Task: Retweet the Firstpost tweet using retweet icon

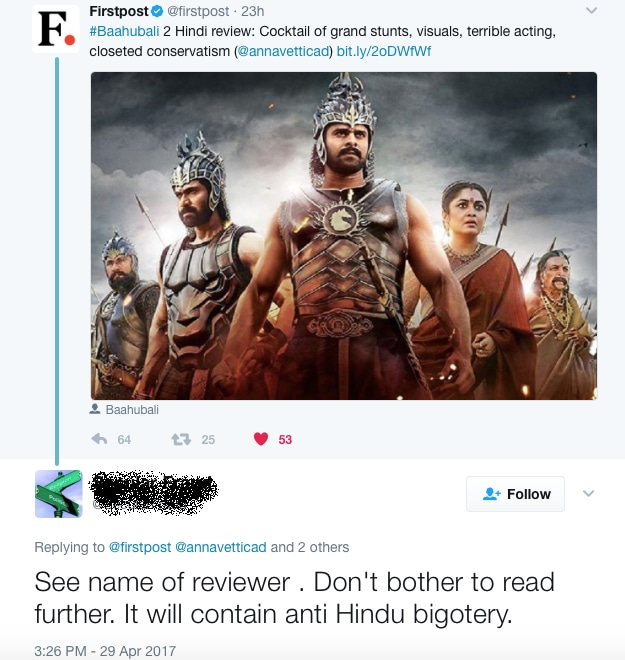Action: pos(181,439)
